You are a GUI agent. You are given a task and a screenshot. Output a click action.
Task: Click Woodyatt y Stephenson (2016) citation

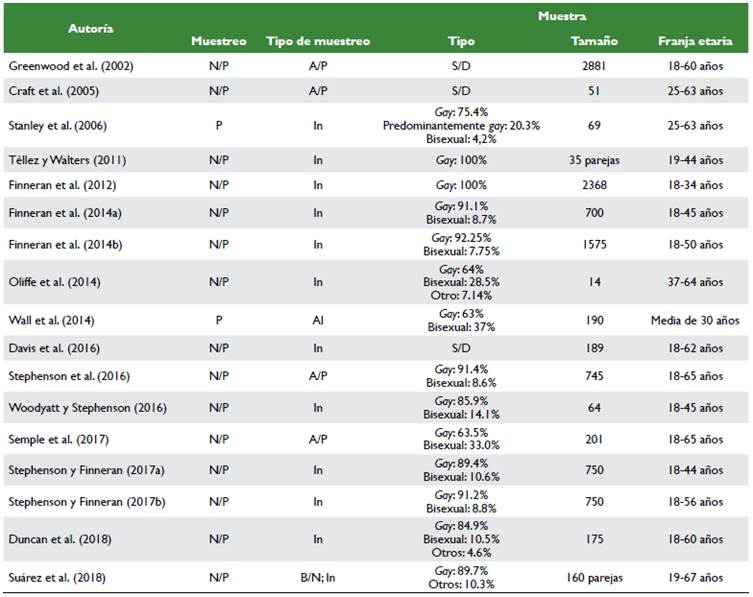pos(87,408)
